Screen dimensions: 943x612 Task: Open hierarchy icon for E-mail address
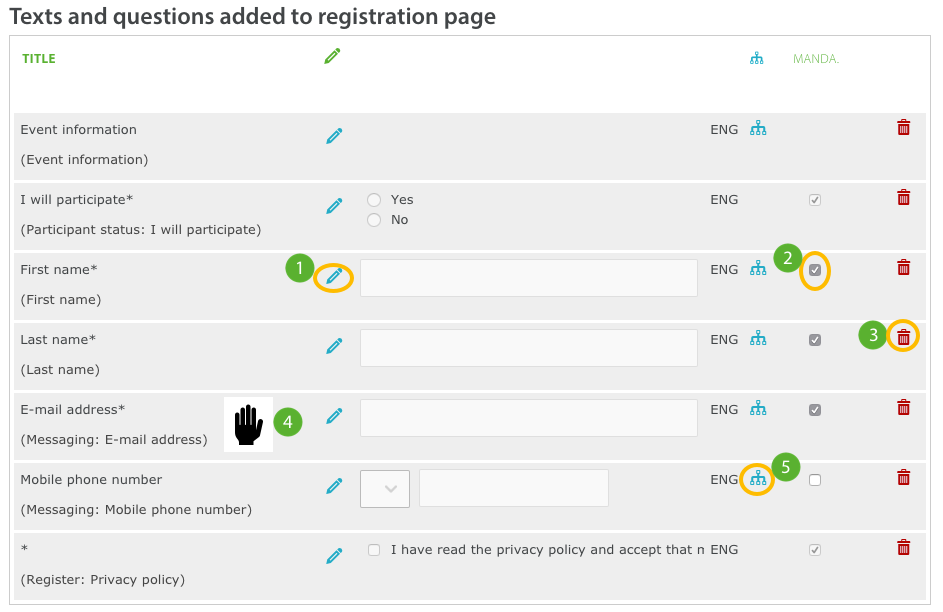coord(758,409)
